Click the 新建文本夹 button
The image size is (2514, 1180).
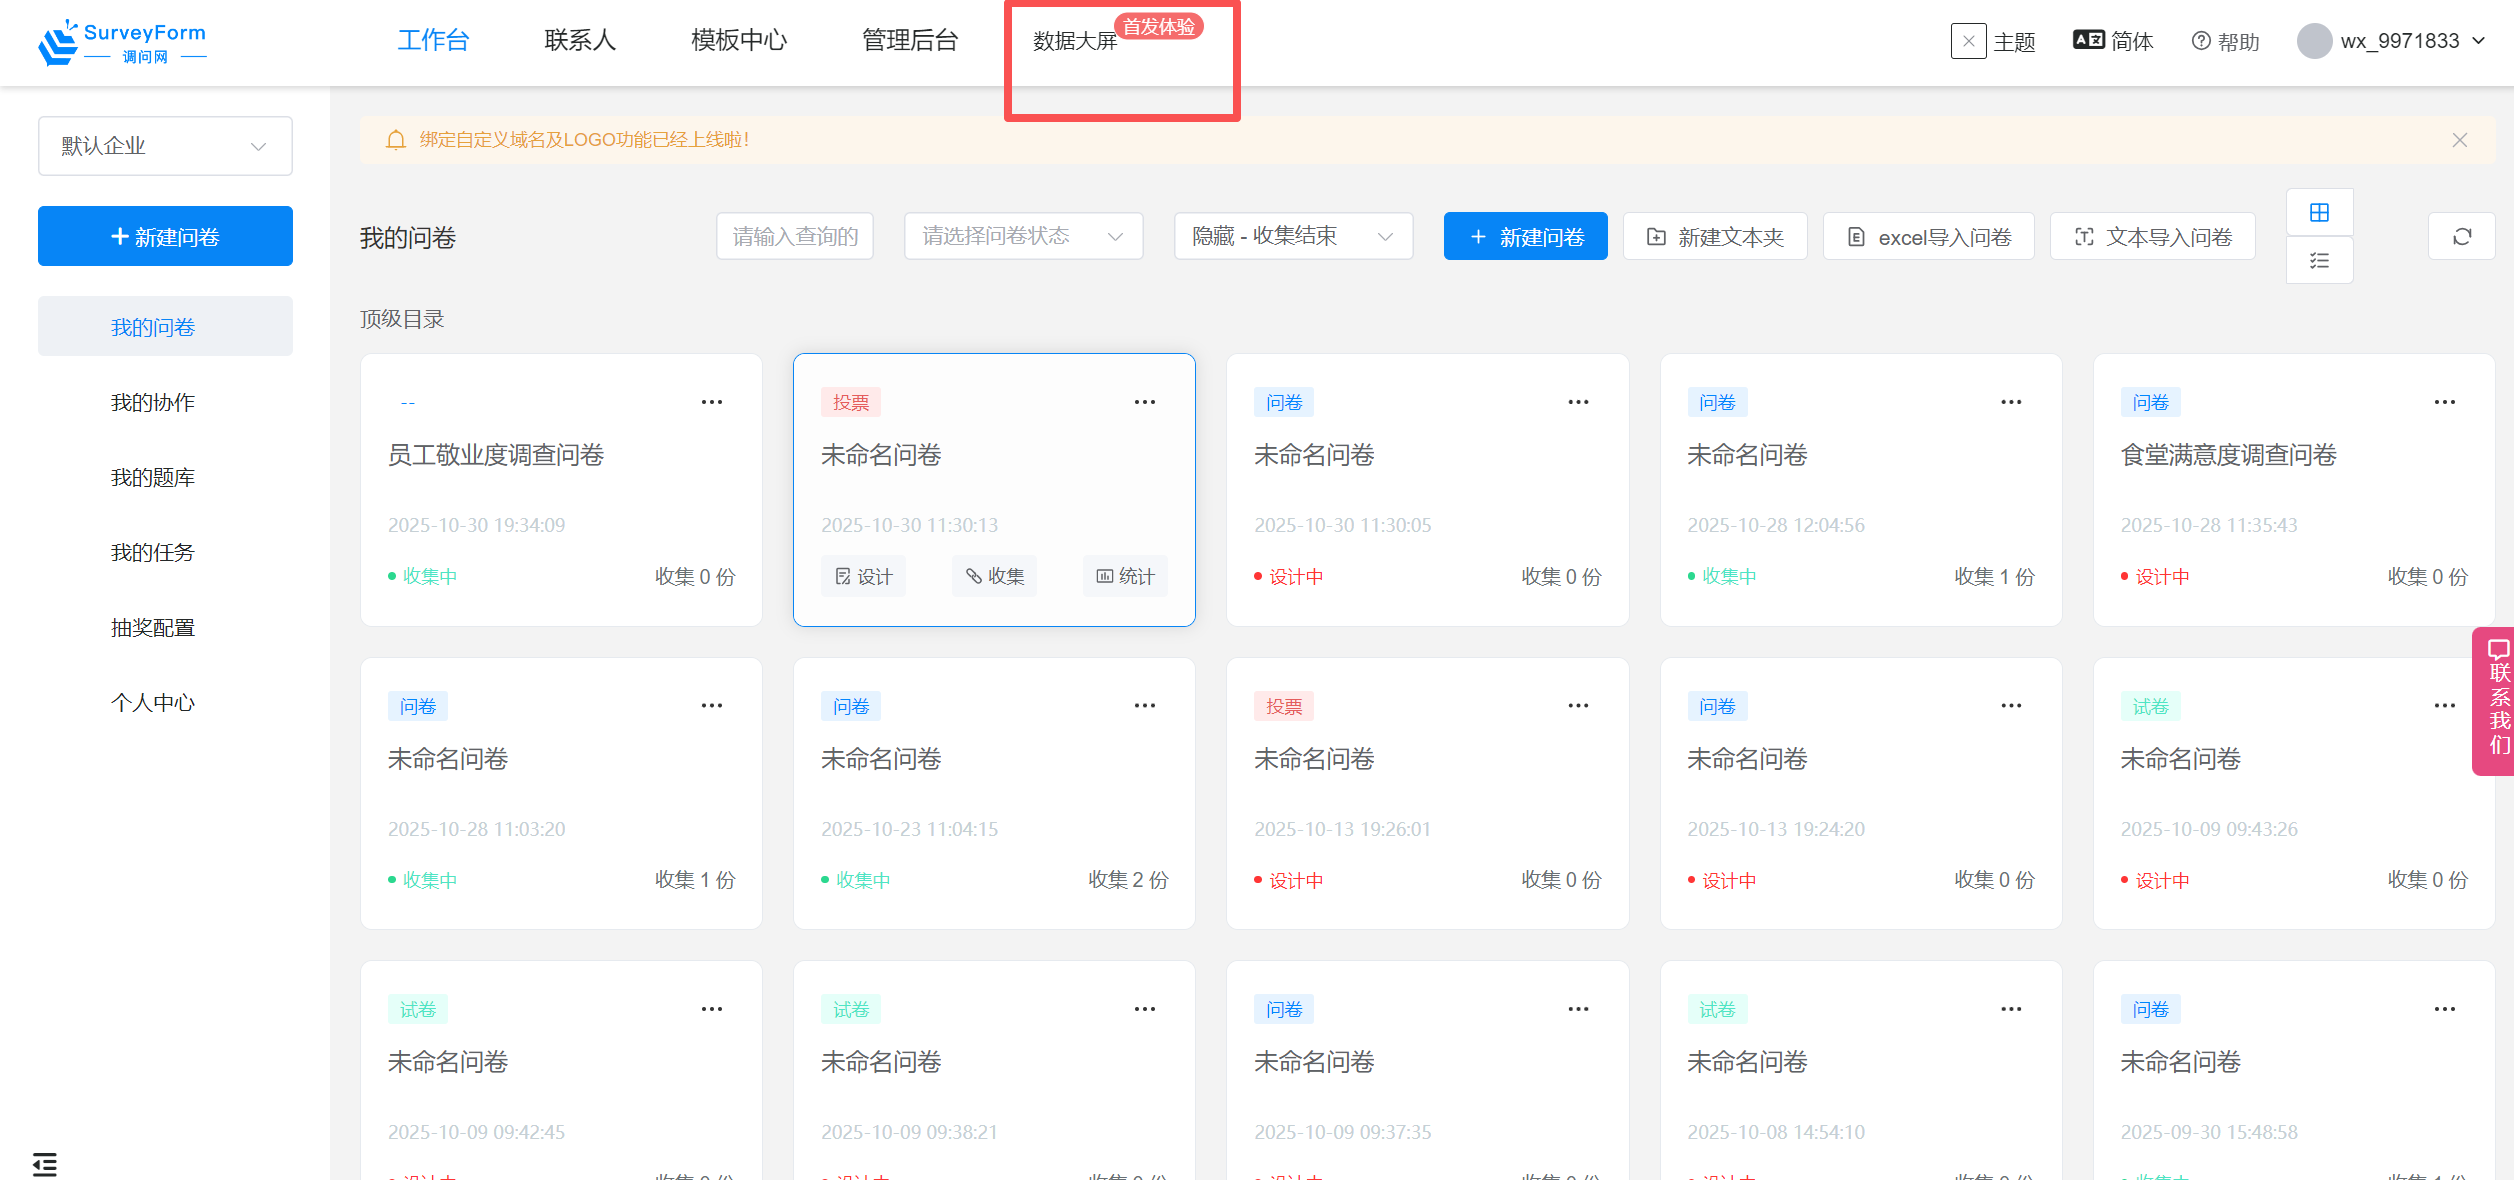(1714, 237)
